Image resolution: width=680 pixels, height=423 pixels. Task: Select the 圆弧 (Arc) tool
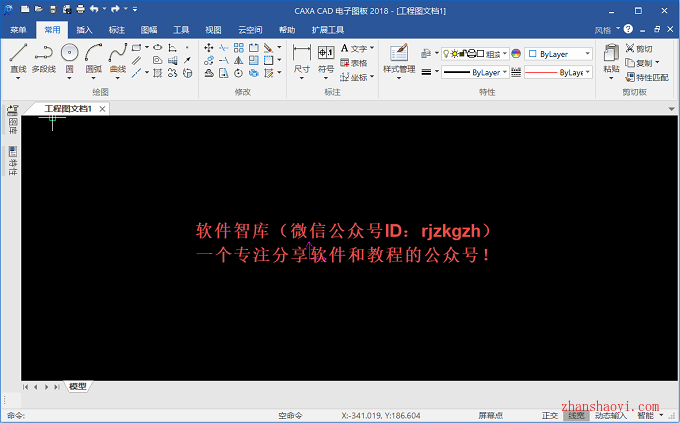[x=94, y=58]
